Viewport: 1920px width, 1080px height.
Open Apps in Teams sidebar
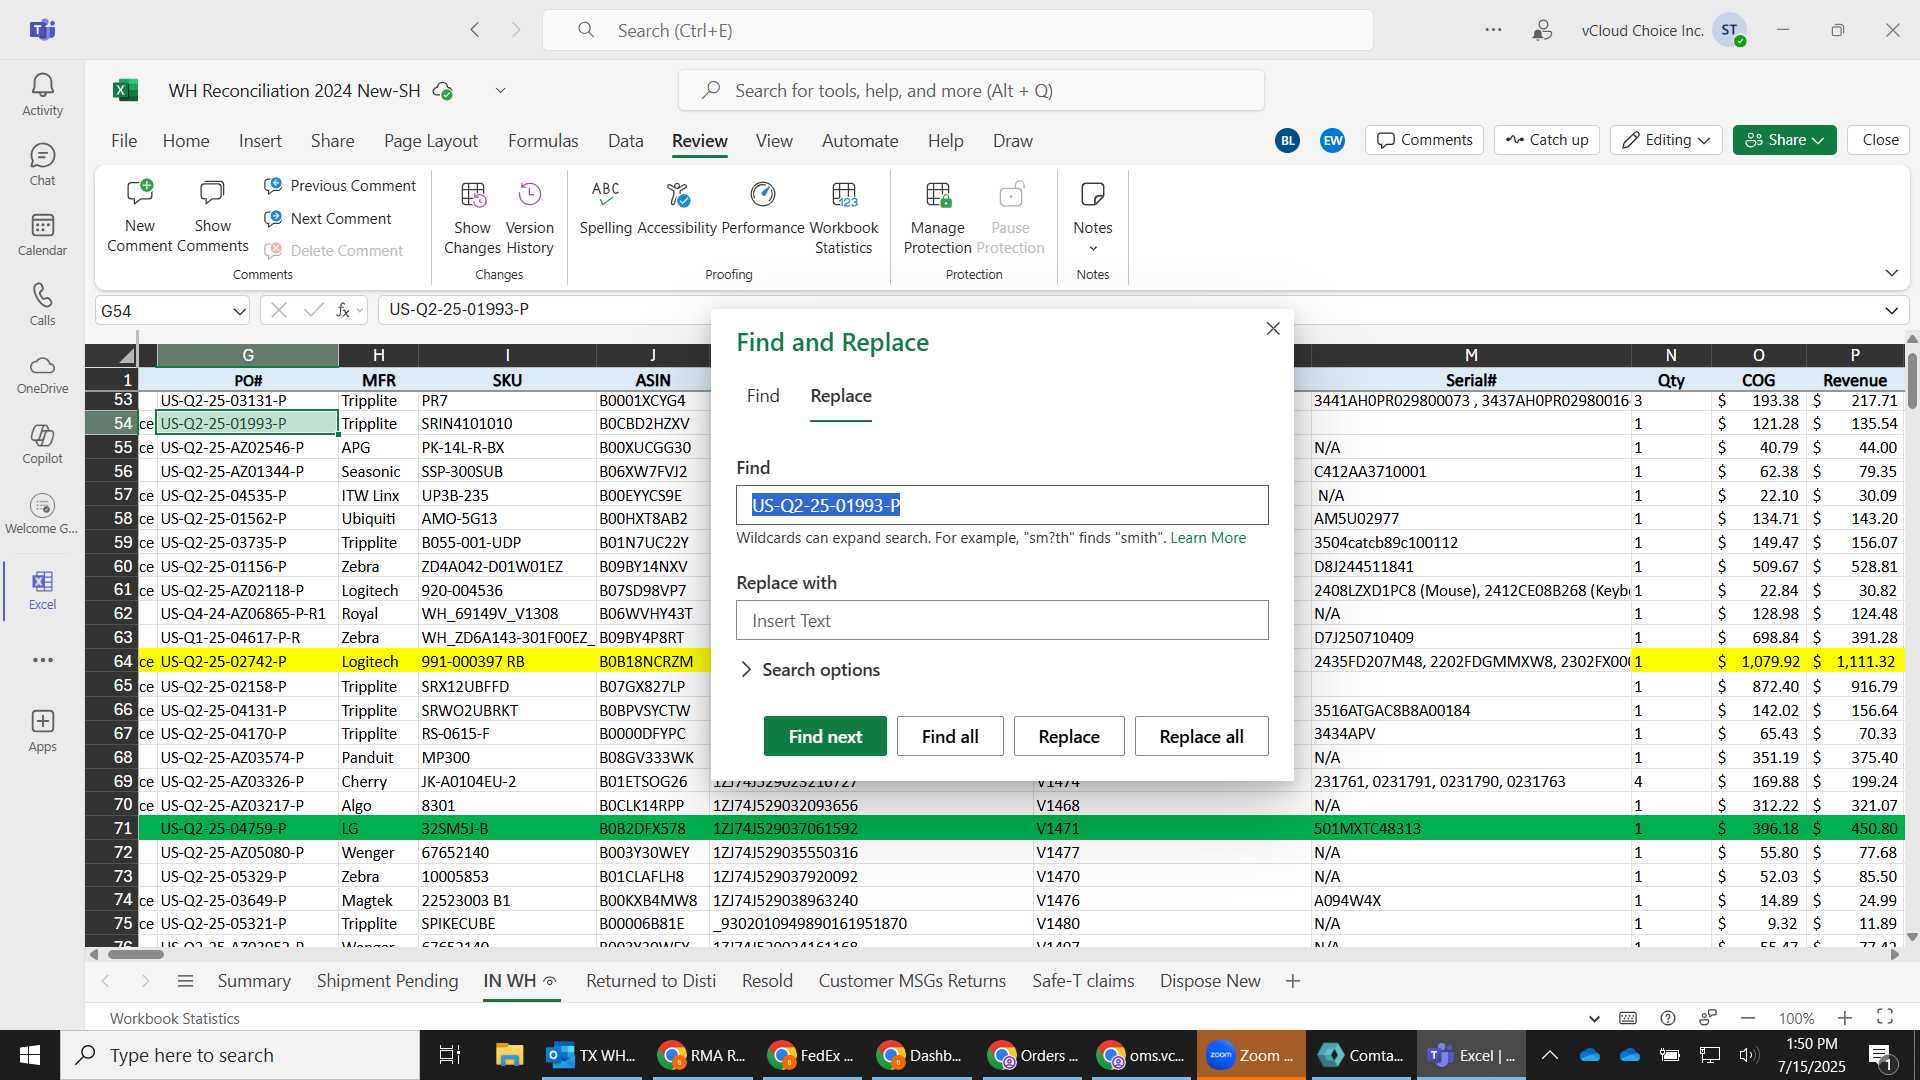coord(42,731)
